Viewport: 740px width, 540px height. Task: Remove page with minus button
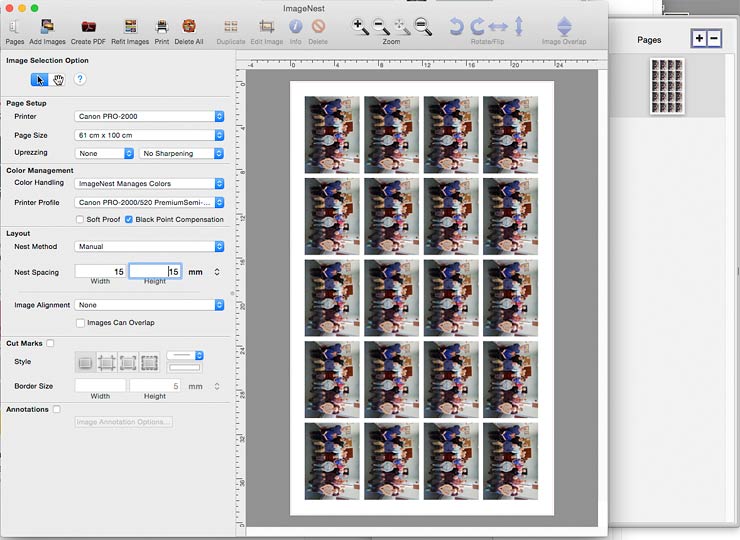[x=714, y=38]
